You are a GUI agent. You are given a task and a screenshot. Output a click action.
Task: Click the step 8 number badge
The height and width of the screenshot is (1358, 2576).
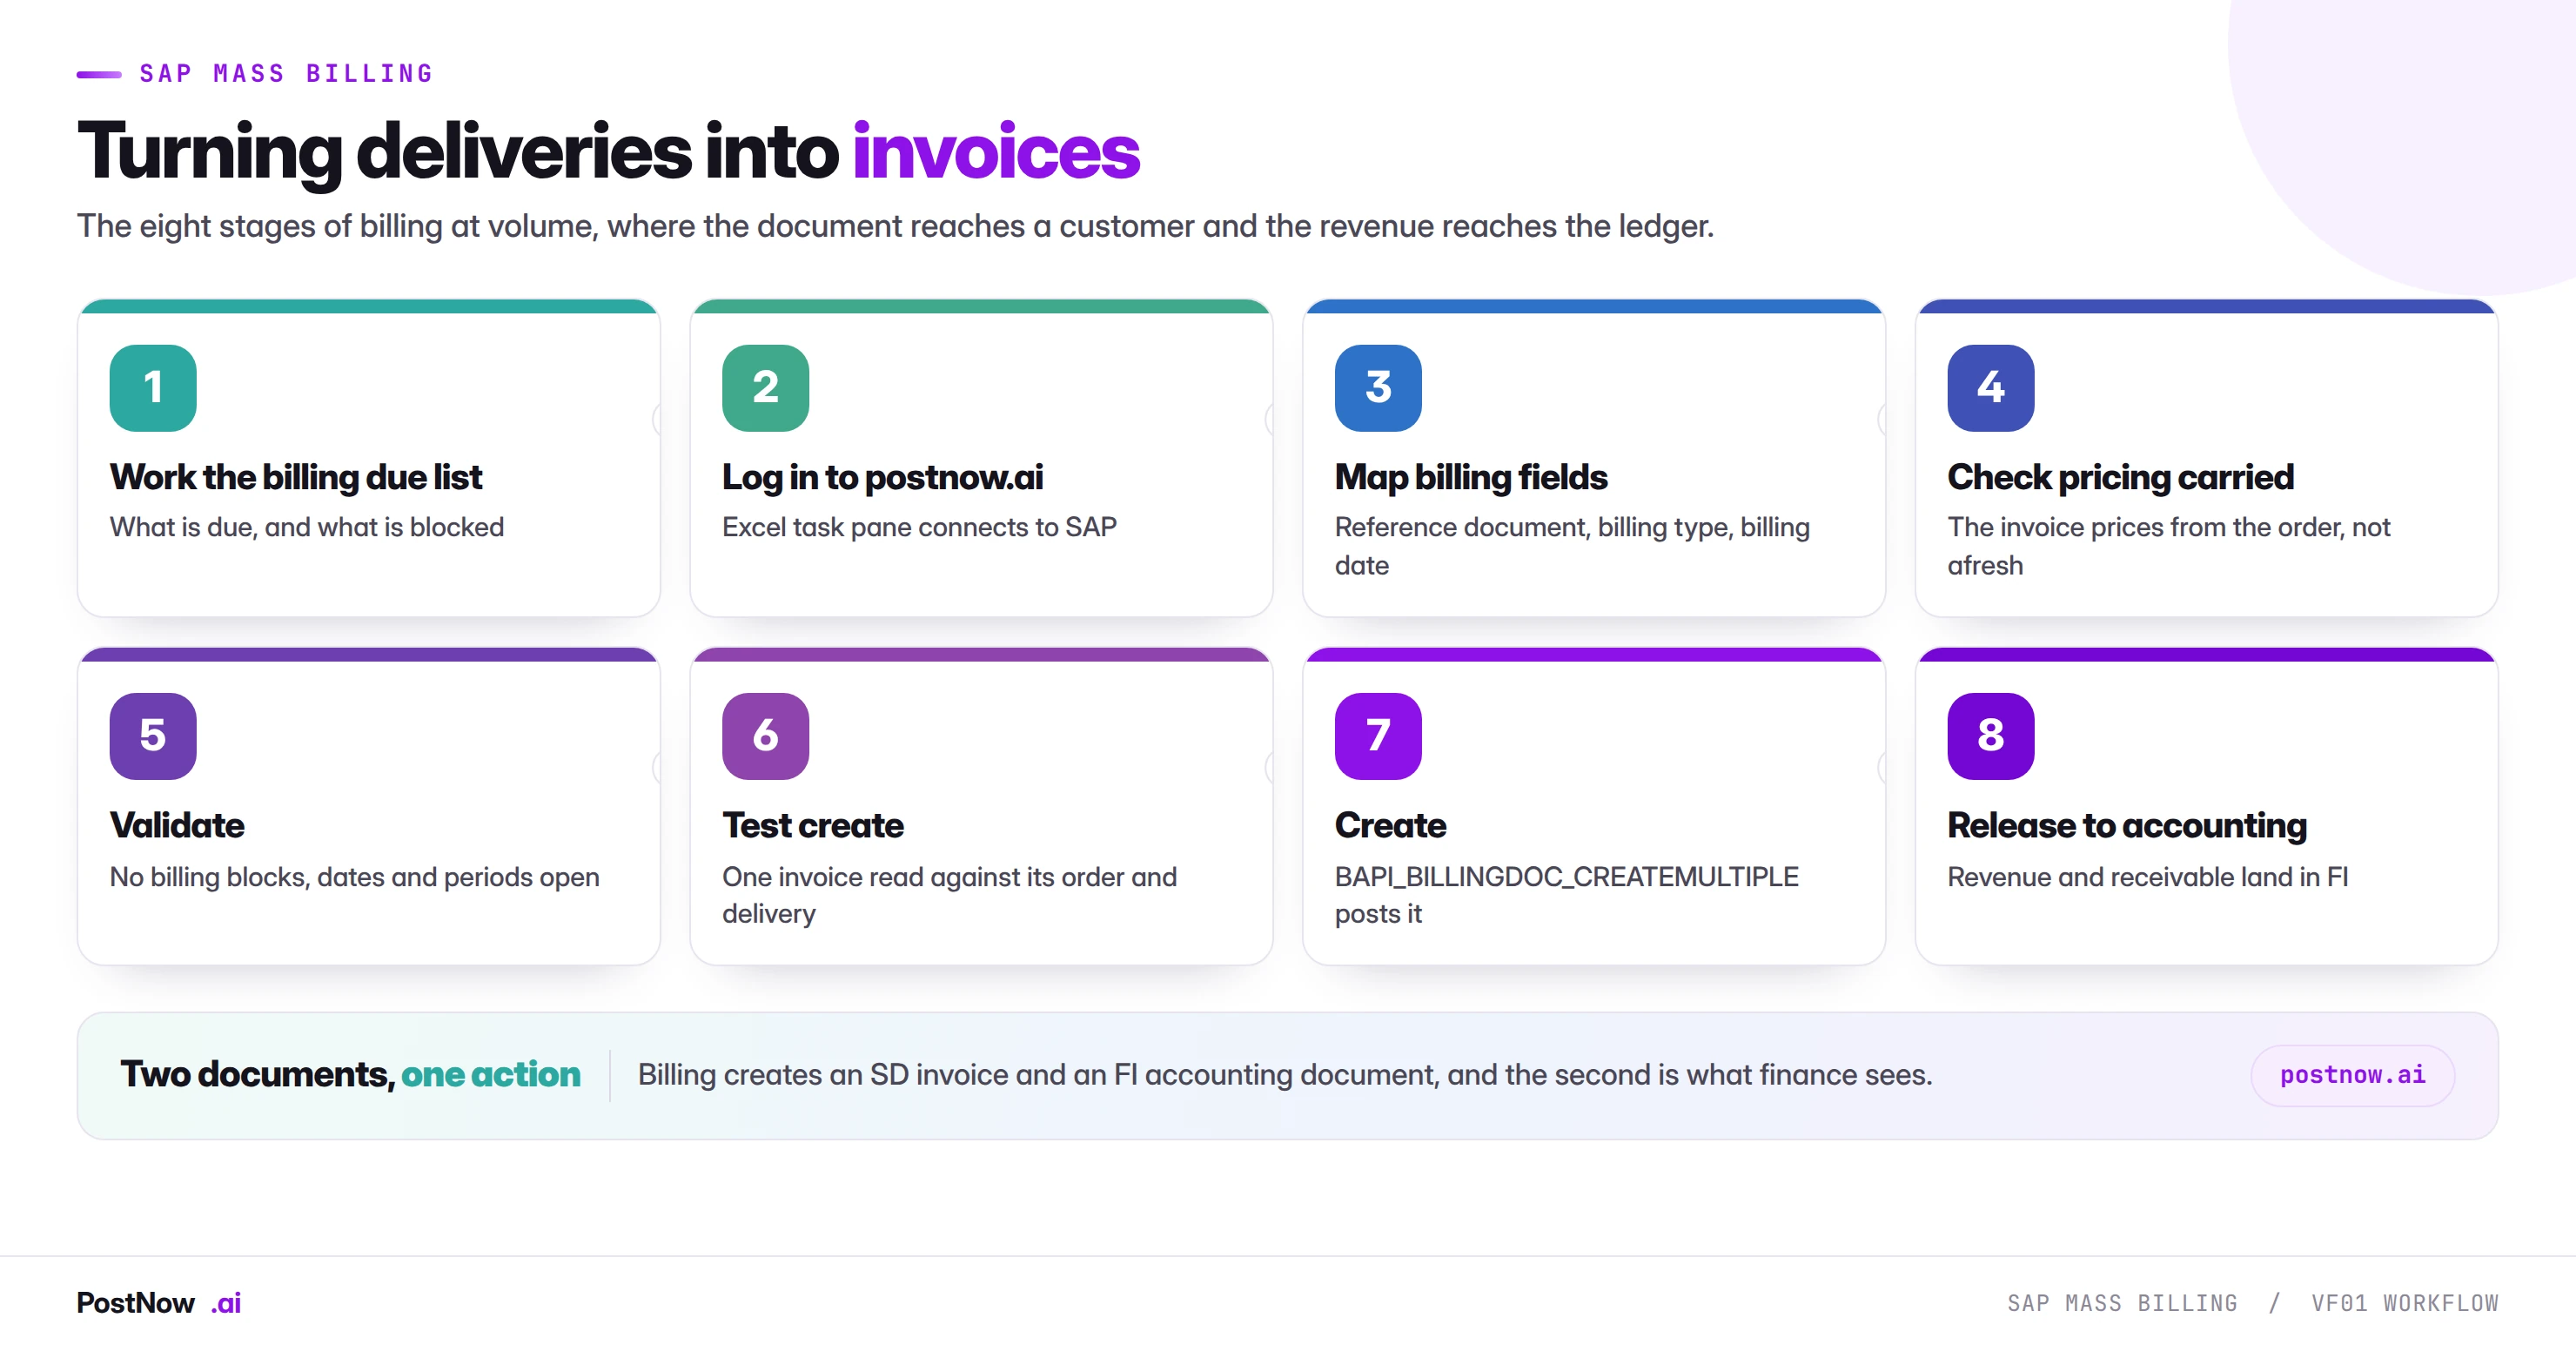[1990, 736]
